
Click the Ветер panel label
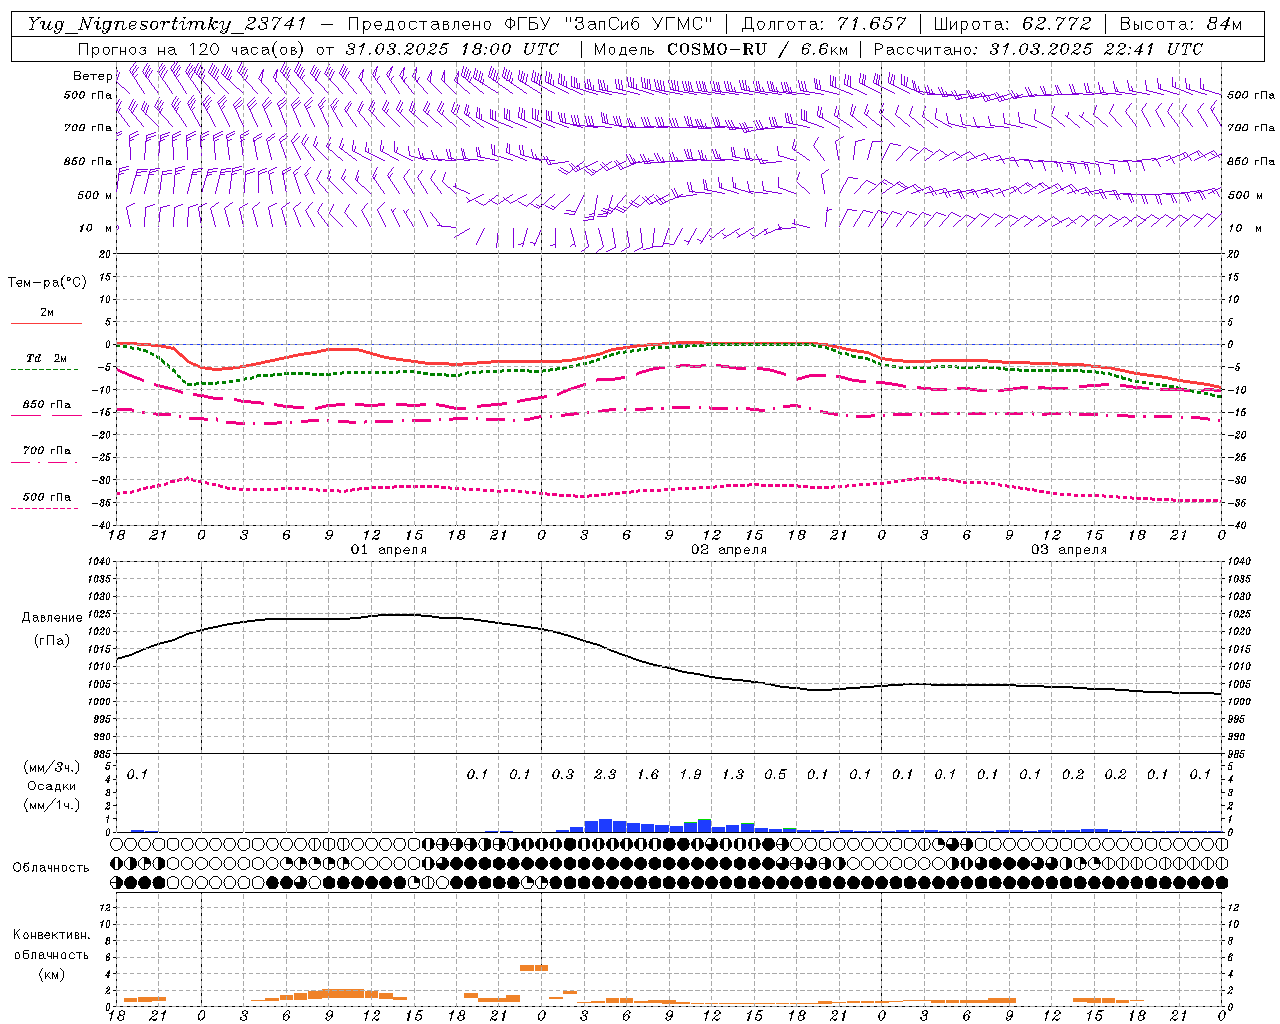93,76
